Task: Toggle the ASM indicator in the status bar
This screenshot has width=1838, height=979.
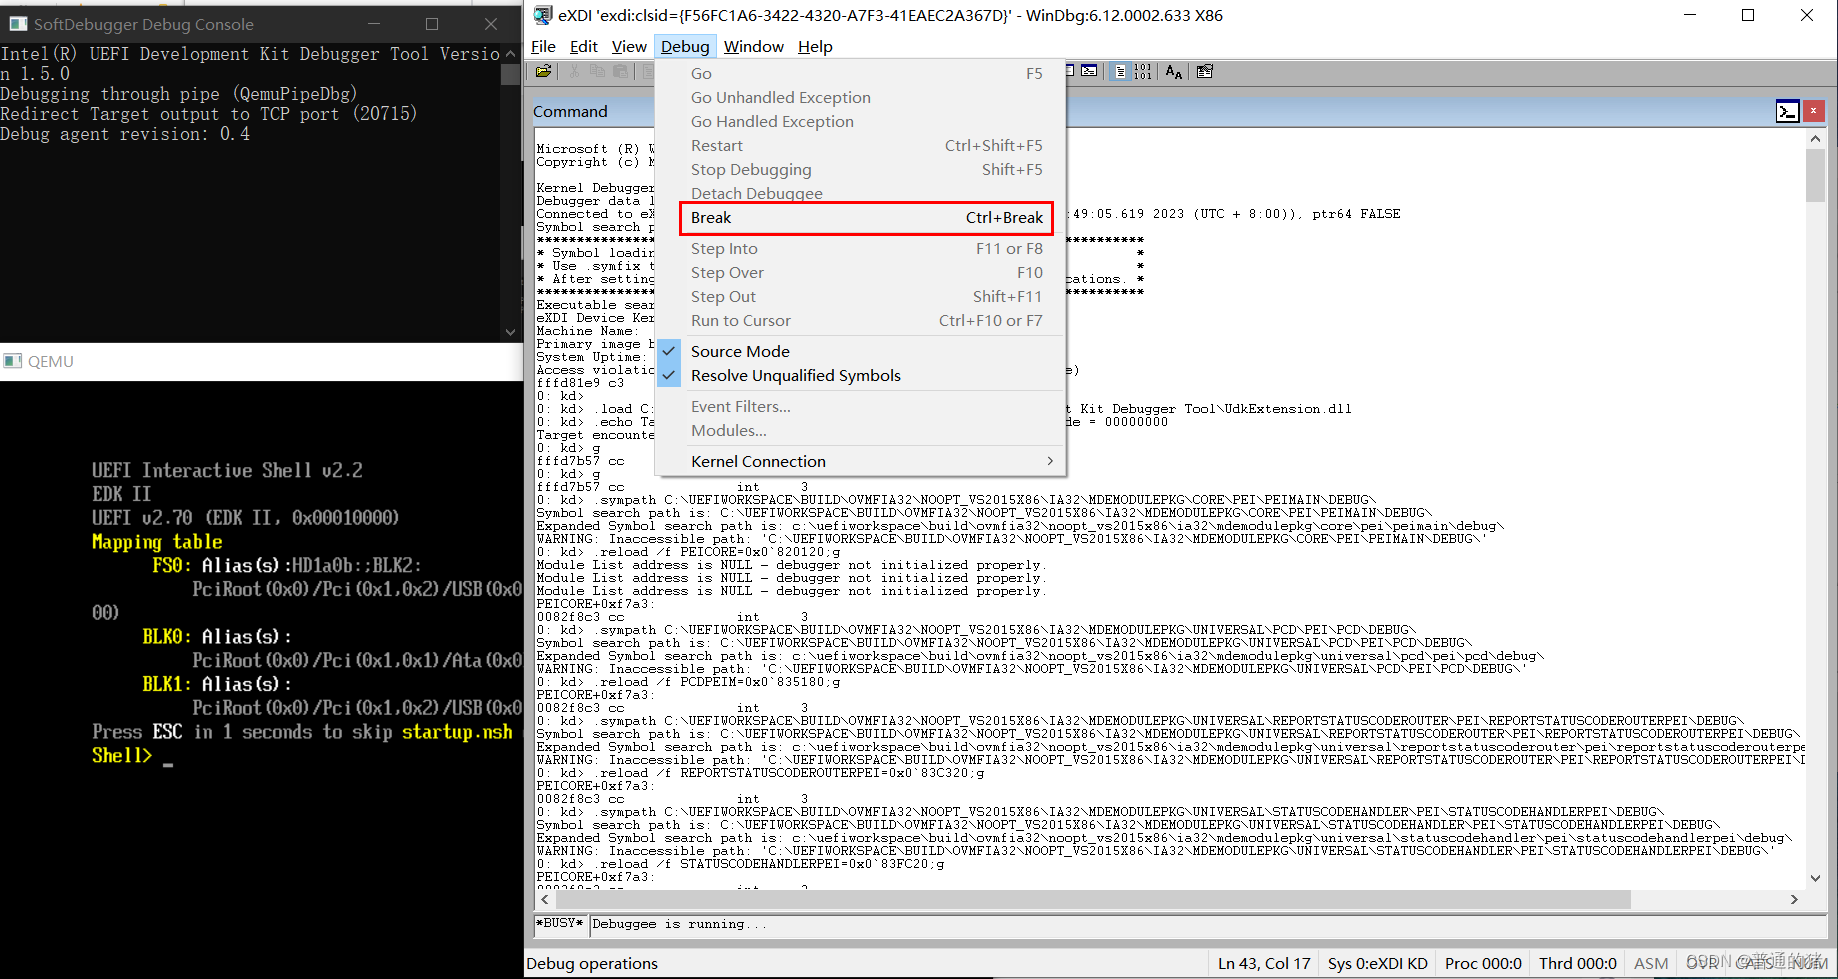Action: click(x=1650, y=962)
